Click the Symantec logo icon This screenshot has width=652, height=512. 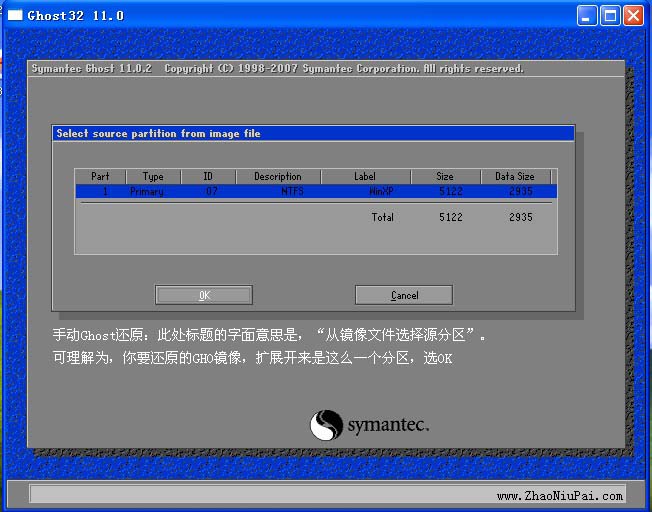pos(326,425)
